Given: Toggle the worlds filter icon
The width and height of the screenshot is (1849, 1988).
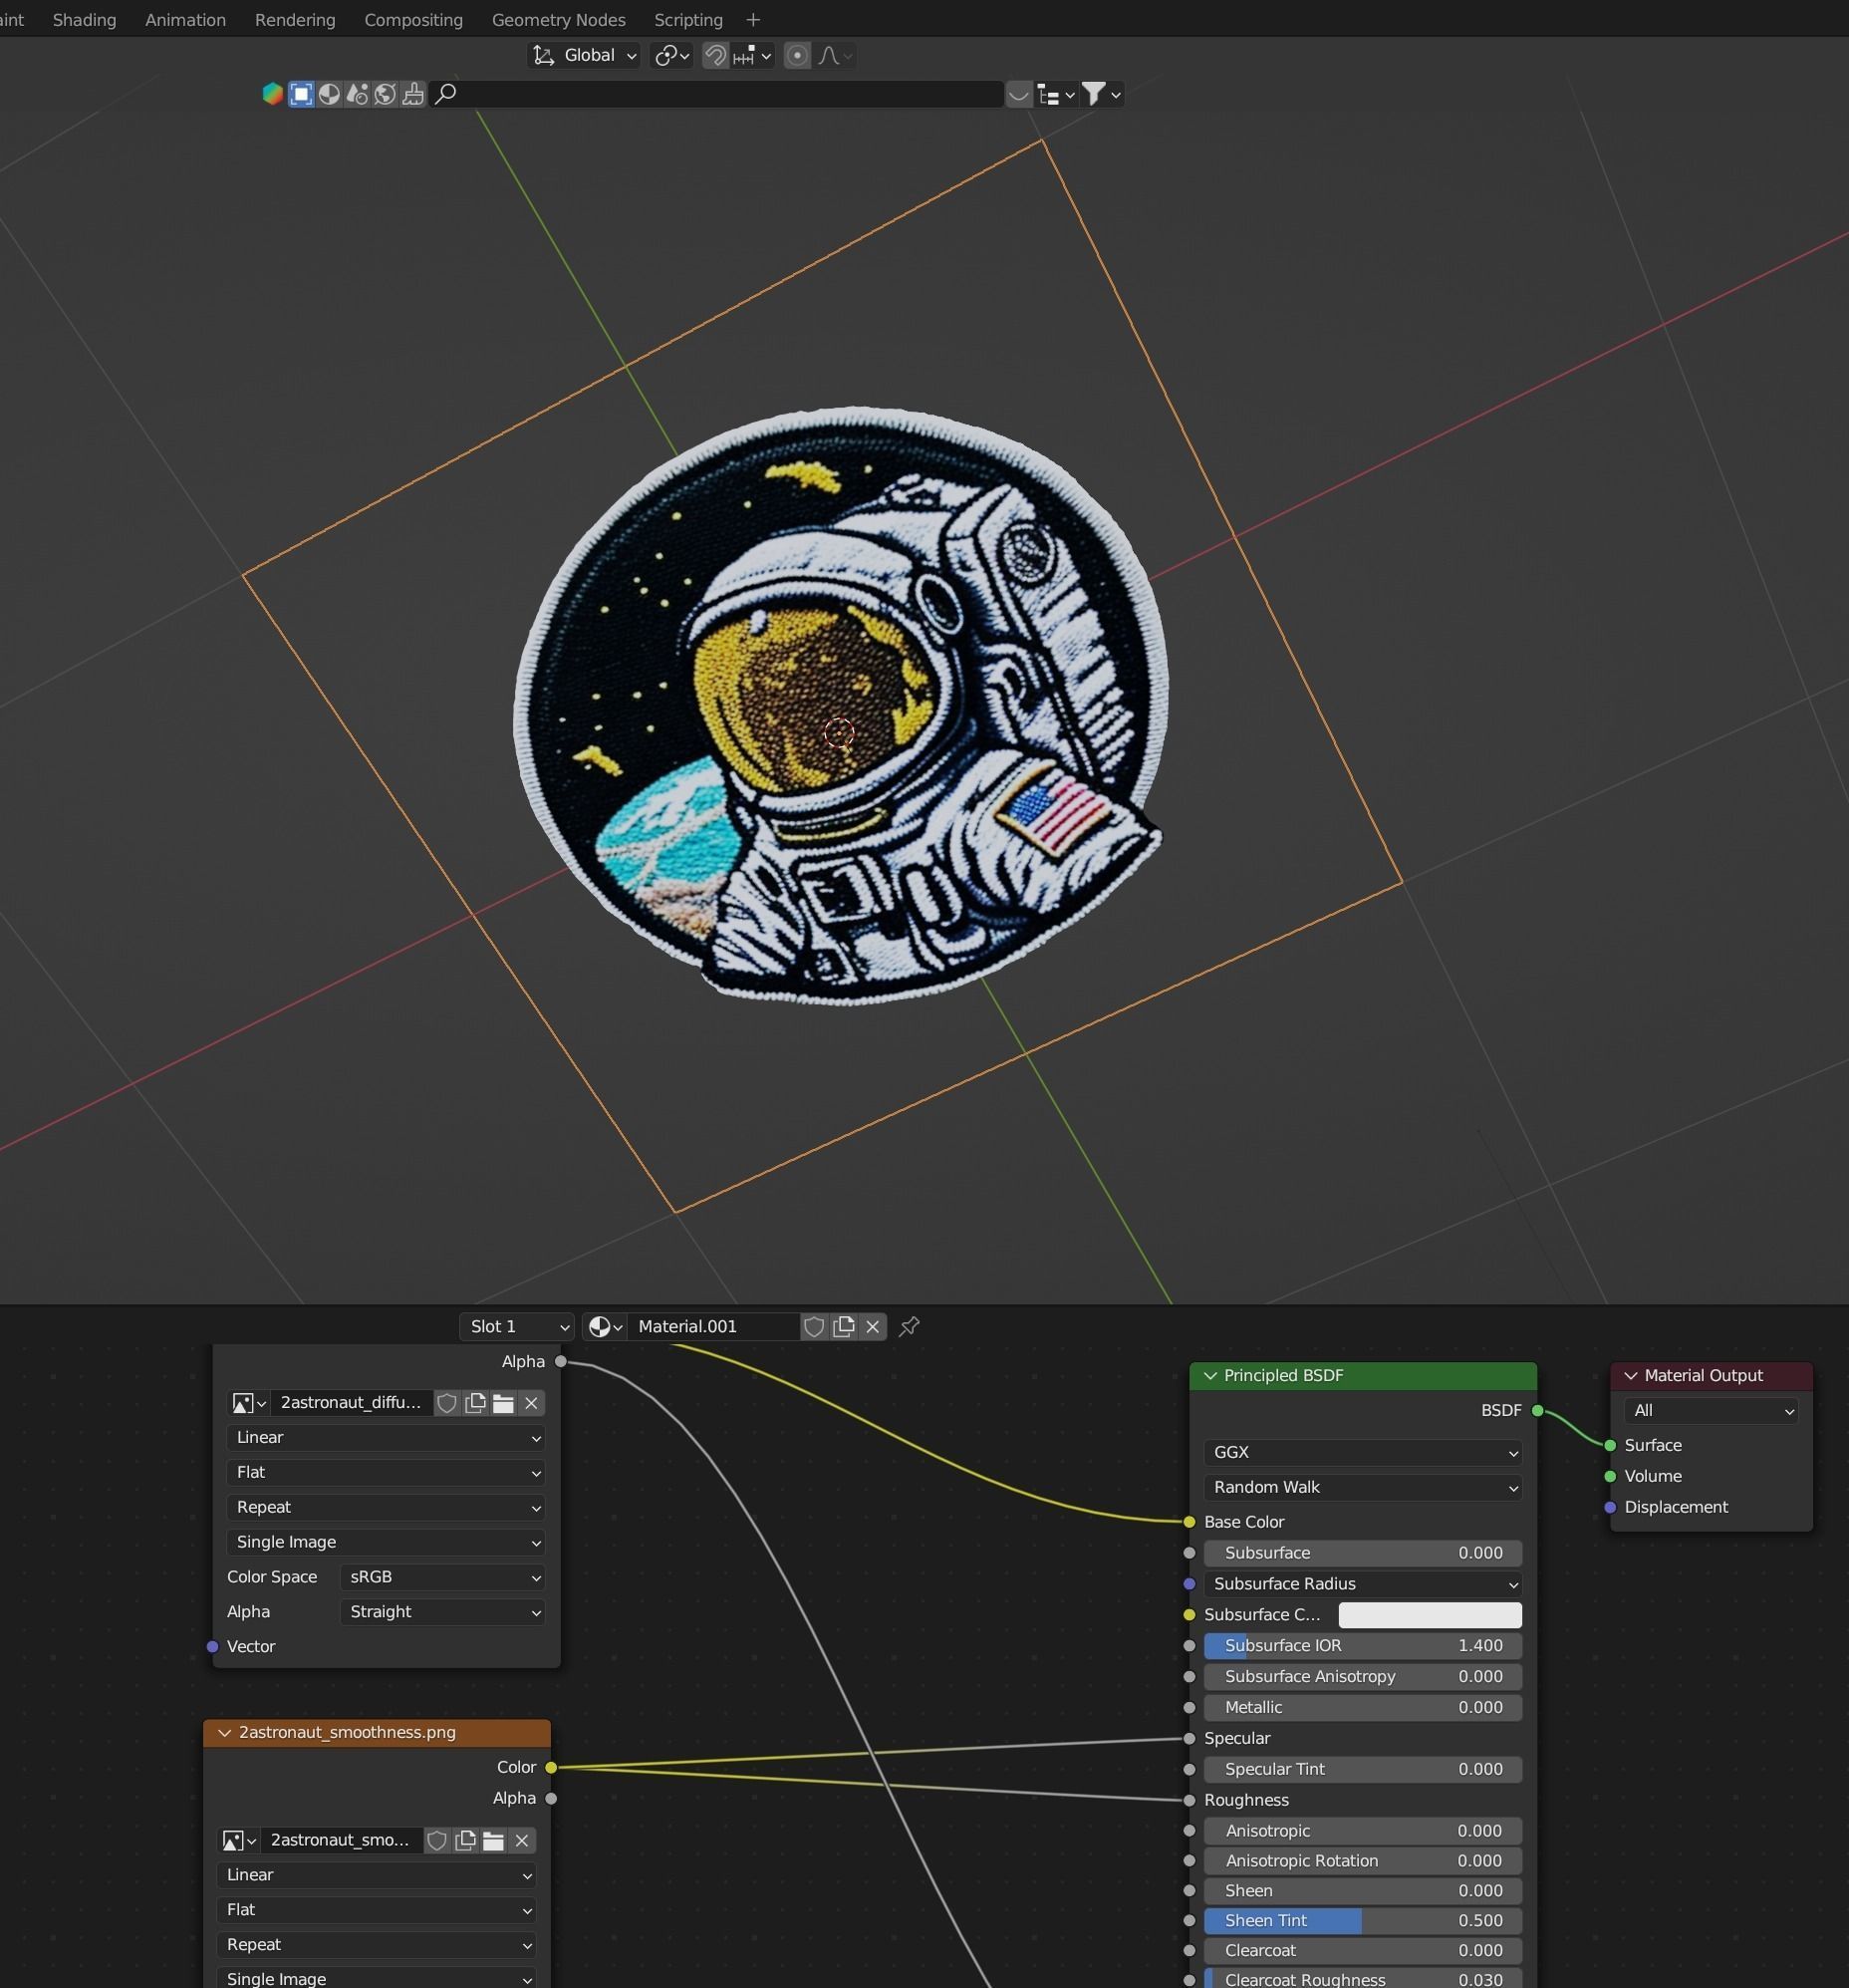Looking at the screenshot, I should pos(385,94).
